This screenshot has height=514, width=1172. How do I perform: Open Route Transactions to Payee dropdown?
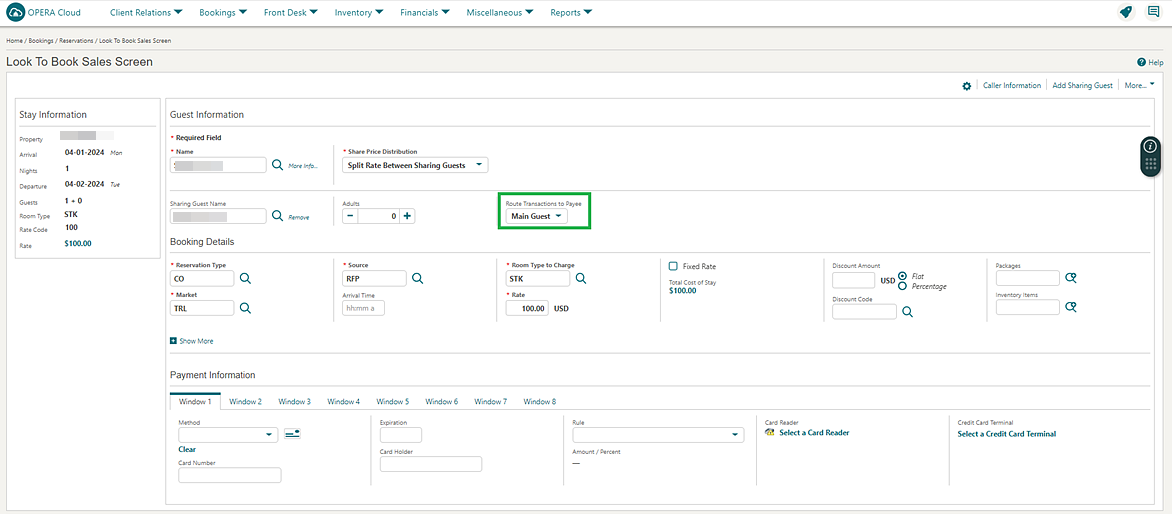tap(536, 217)
